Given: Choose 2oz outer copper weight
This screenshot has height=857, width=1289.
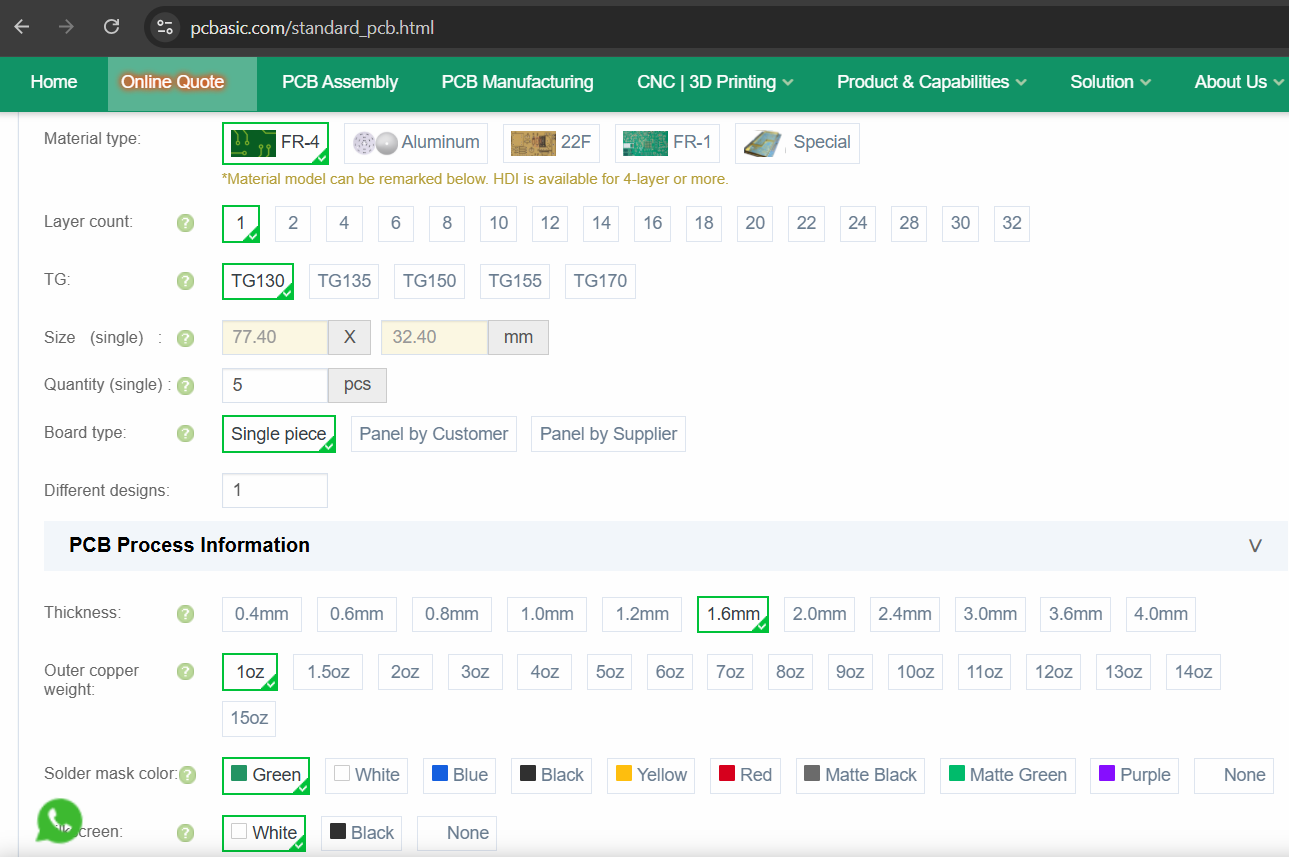Looking at the screenshot, I should click(x=405, y=672).
